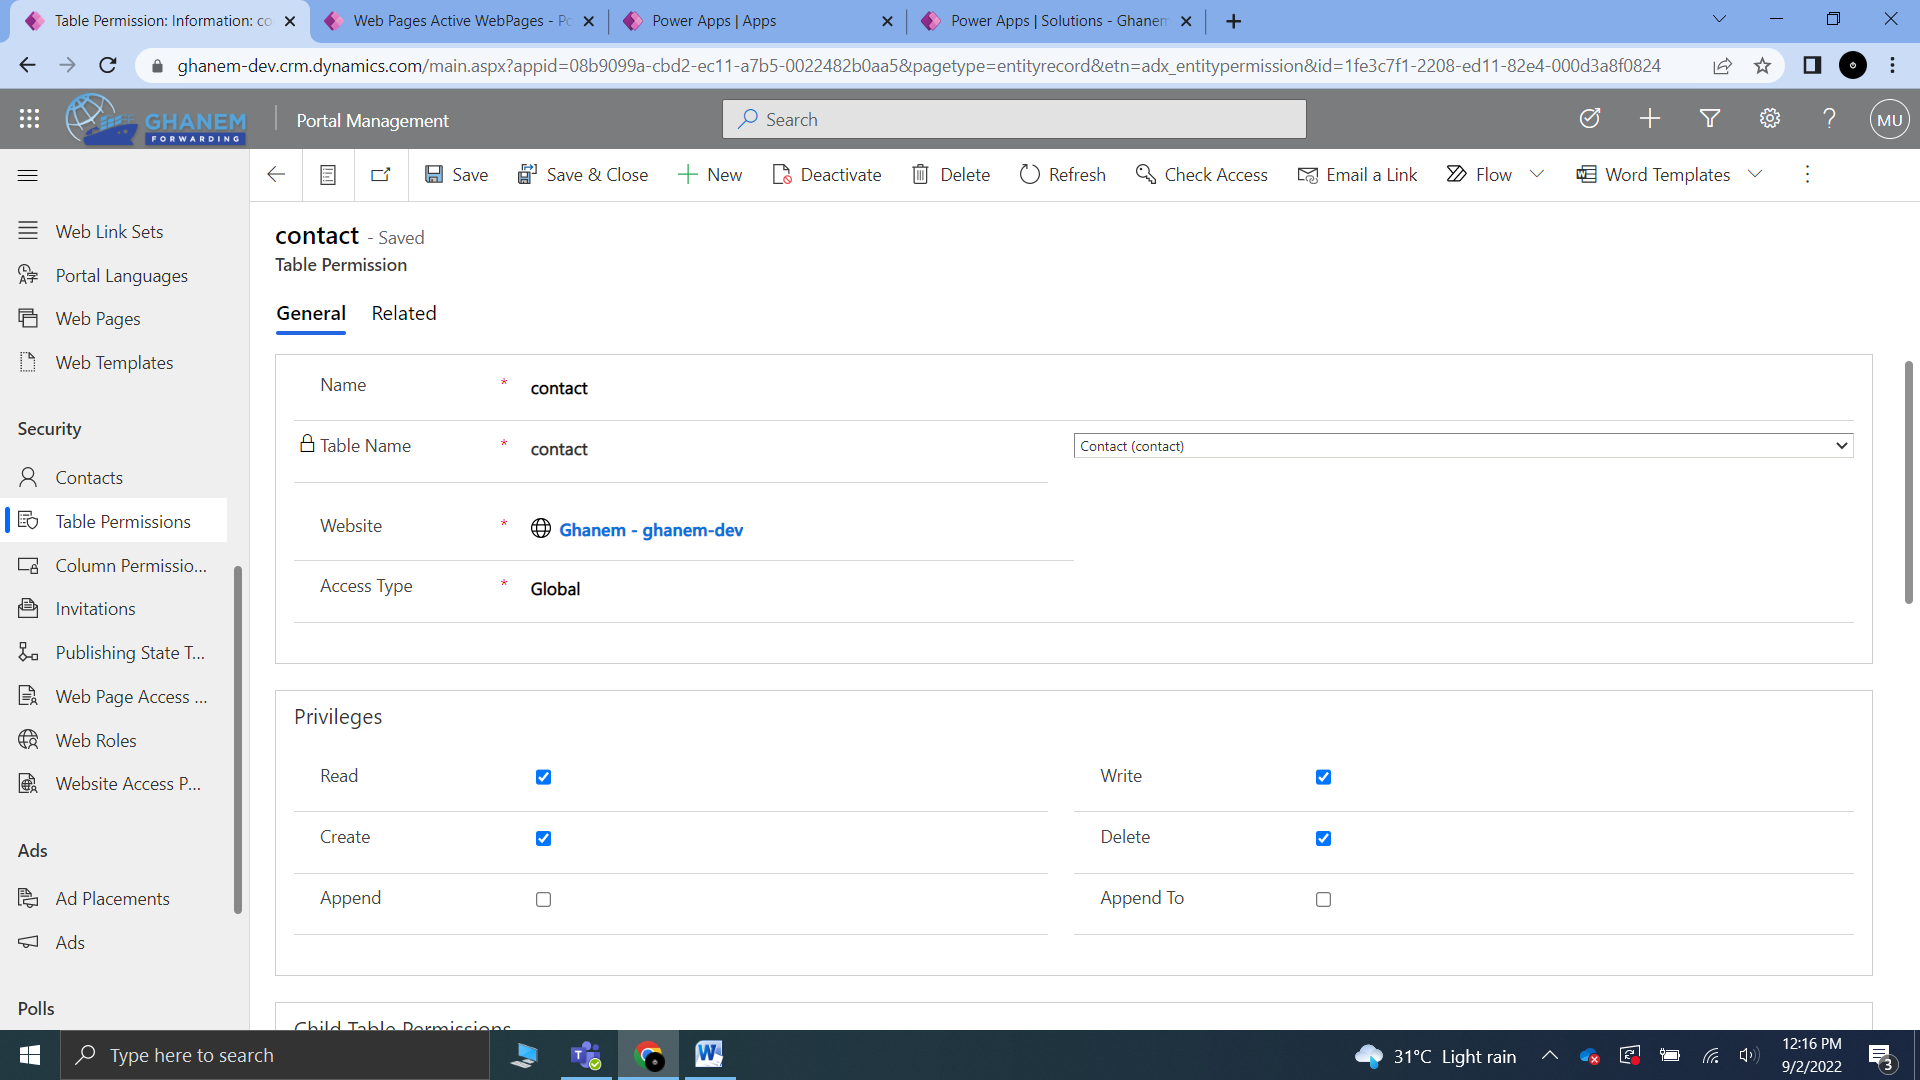1920x1080 pixels.
Task: Expand the Flow command chevron
Action: pyautogui.click(x=1537, y=174)
